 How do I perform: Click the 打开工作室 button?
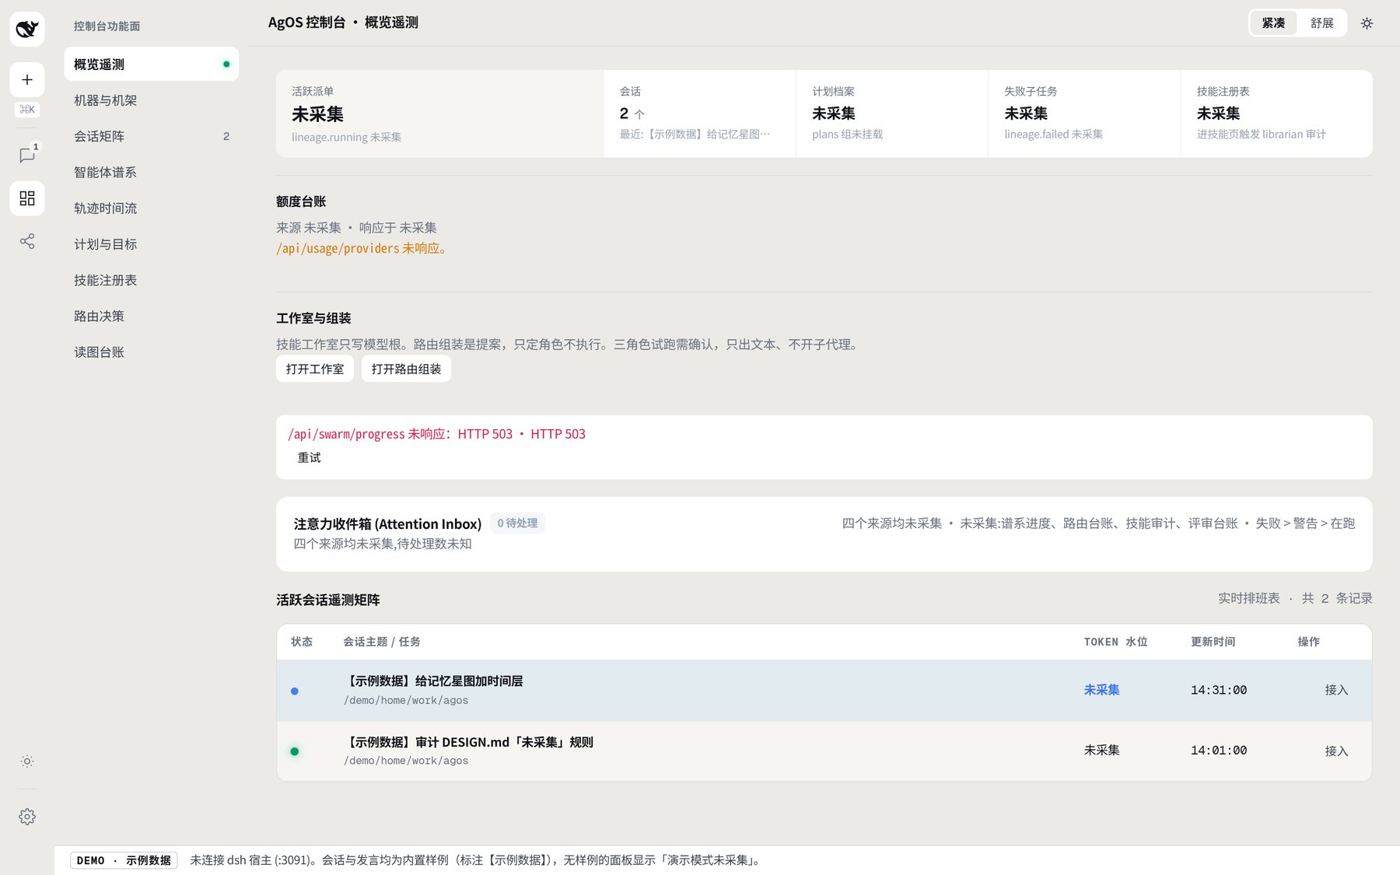pos(315,369)
